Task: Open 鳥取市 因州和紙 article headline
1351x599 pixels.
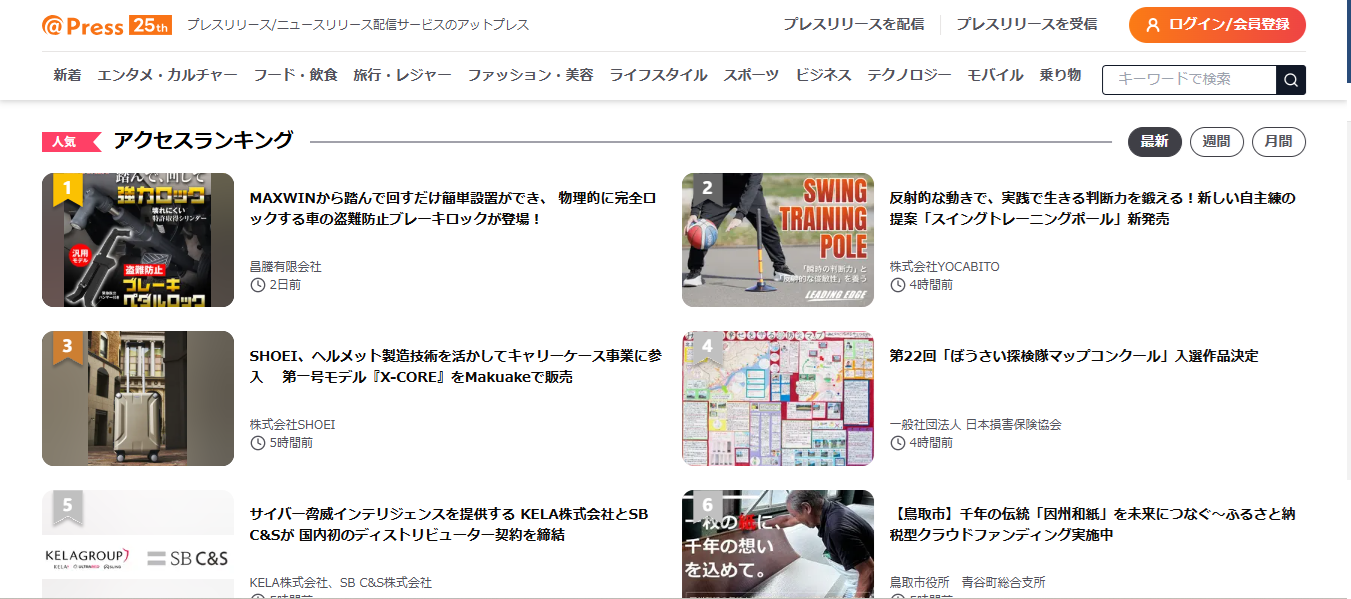Action: pyautogui.click(x=1093, y=524)
